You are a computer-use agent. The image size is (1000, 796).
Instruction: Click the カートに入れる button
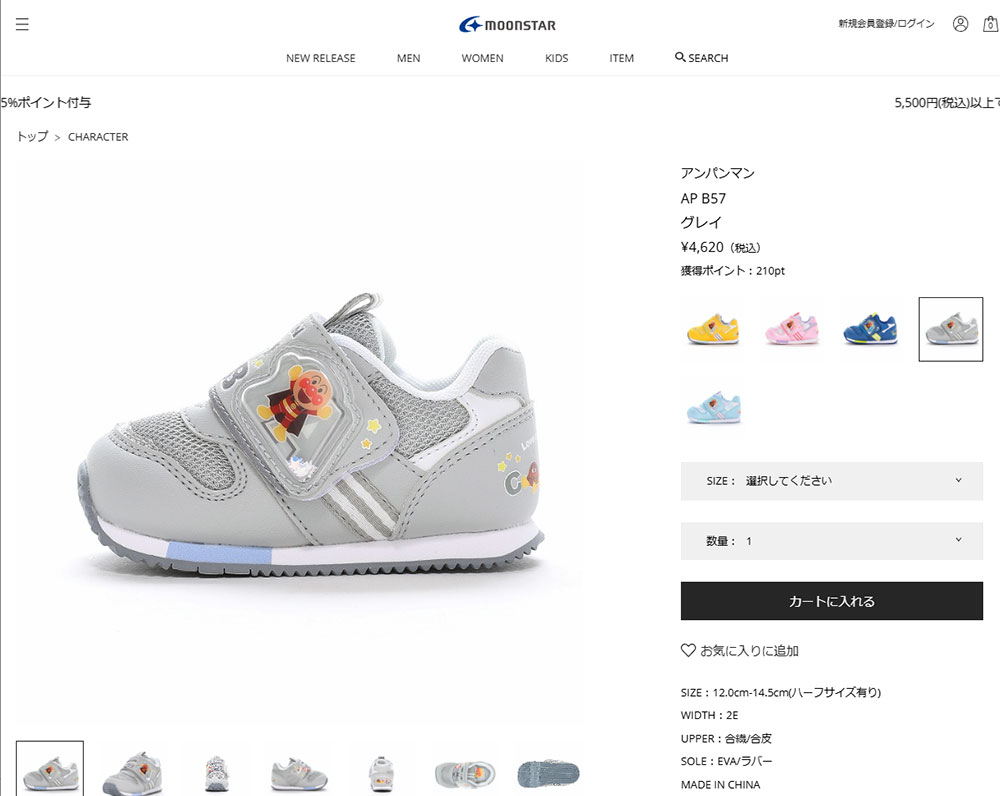[x=832, y=601]
